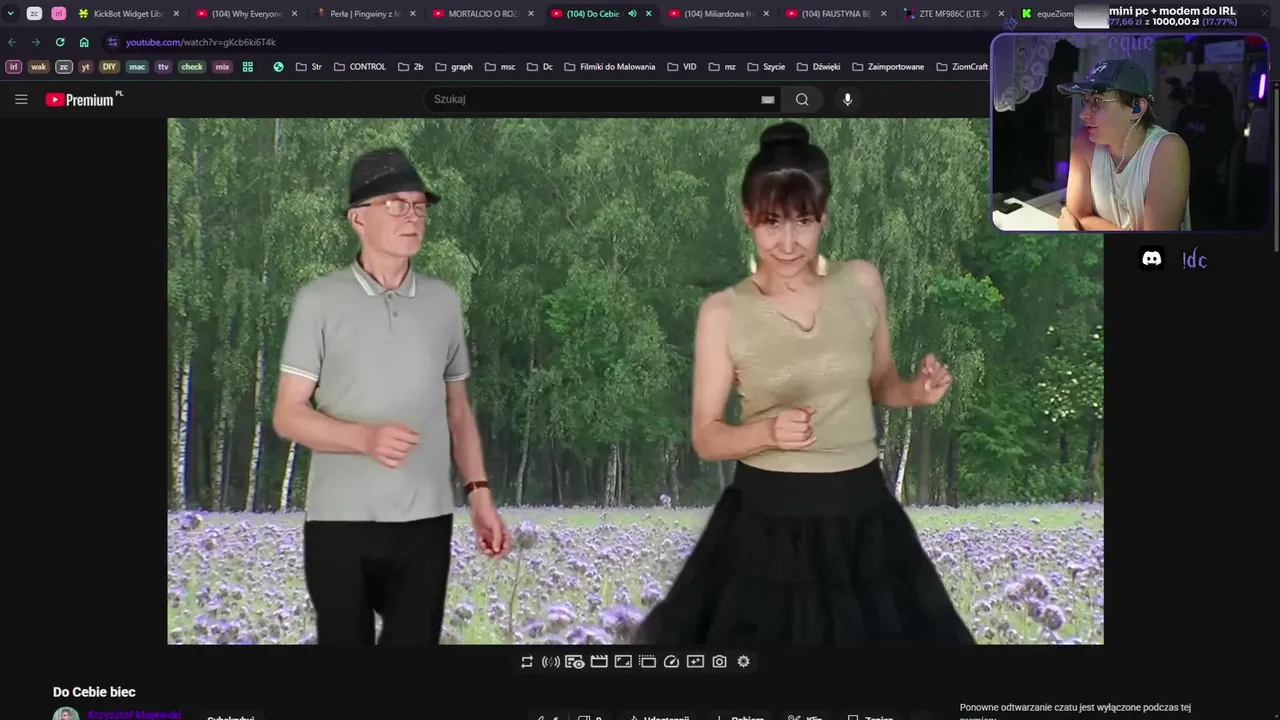The image size is (1280, 720).
Task: Go to YouTube Premium home logo
Action: click(x=84, y=99)
